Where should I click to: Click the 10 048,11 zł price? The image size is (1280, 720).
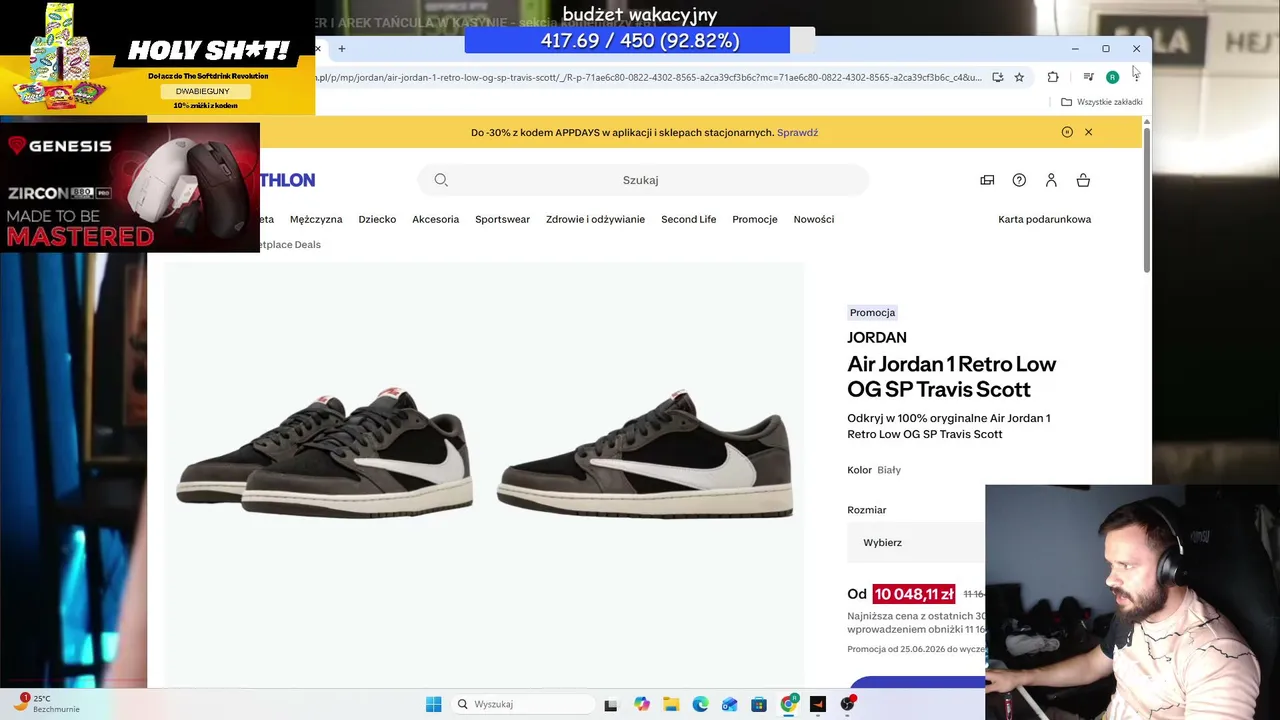(914, 594)
